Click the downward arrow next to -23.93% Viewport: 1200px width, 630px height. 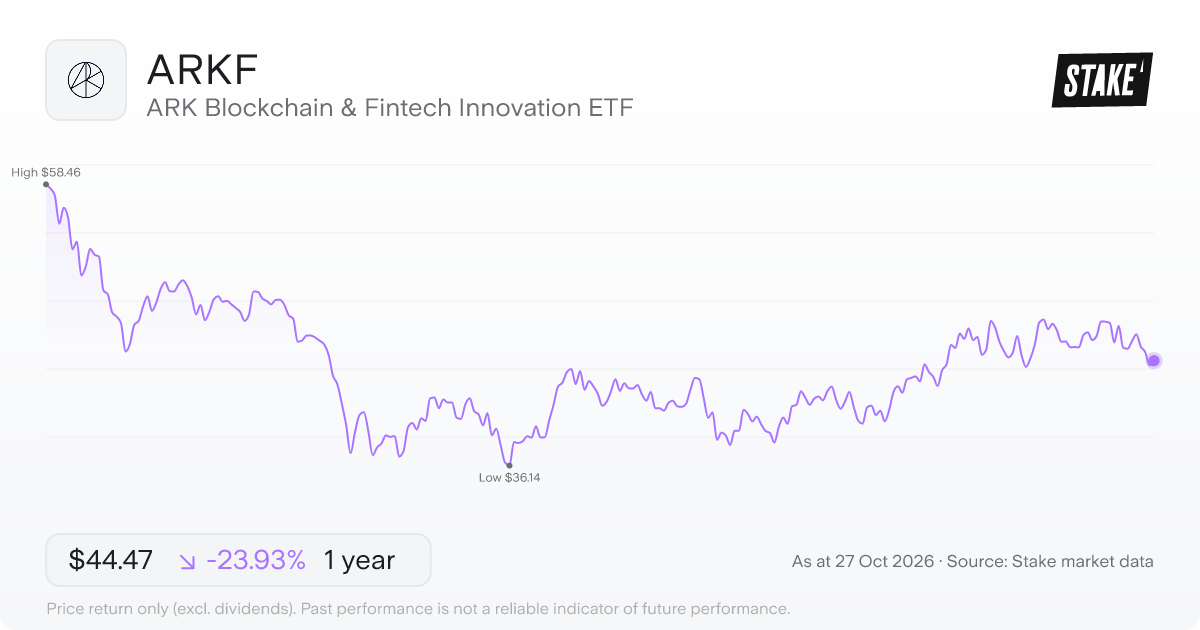[x=187, y=561]
